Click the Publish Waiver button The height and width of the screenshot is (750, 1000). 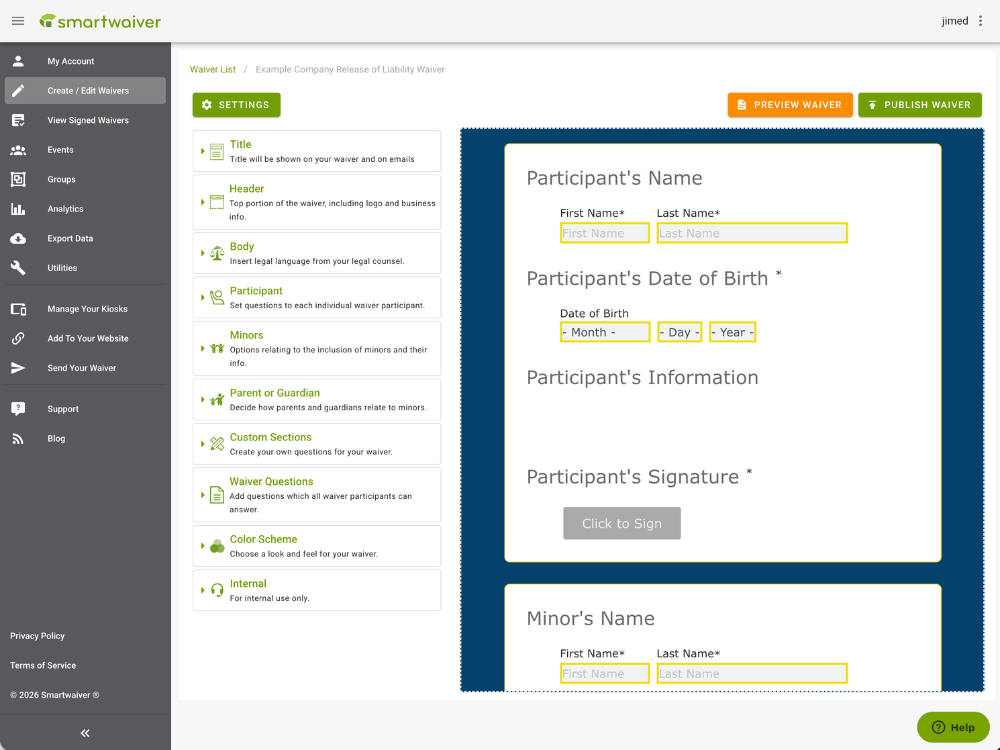pos(919,104)
